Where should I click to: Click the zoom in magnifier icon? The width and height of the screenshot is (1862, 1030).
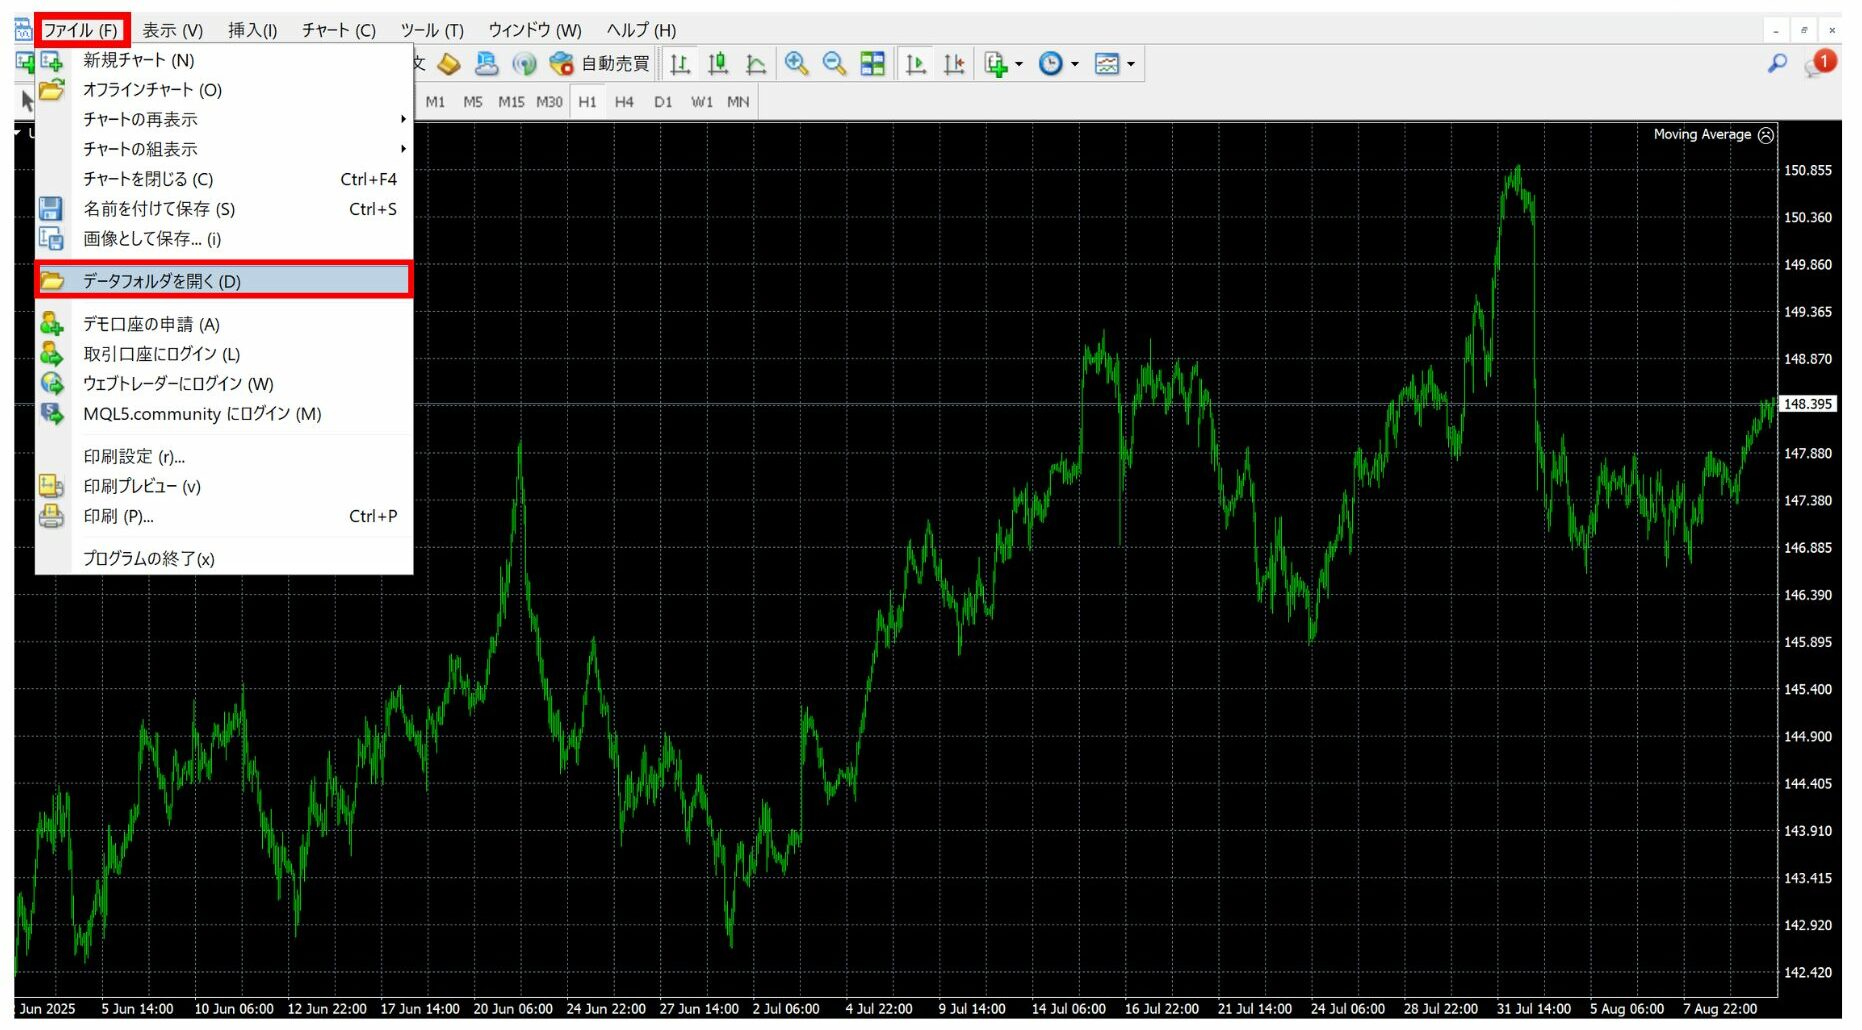(x=796, y=64)
